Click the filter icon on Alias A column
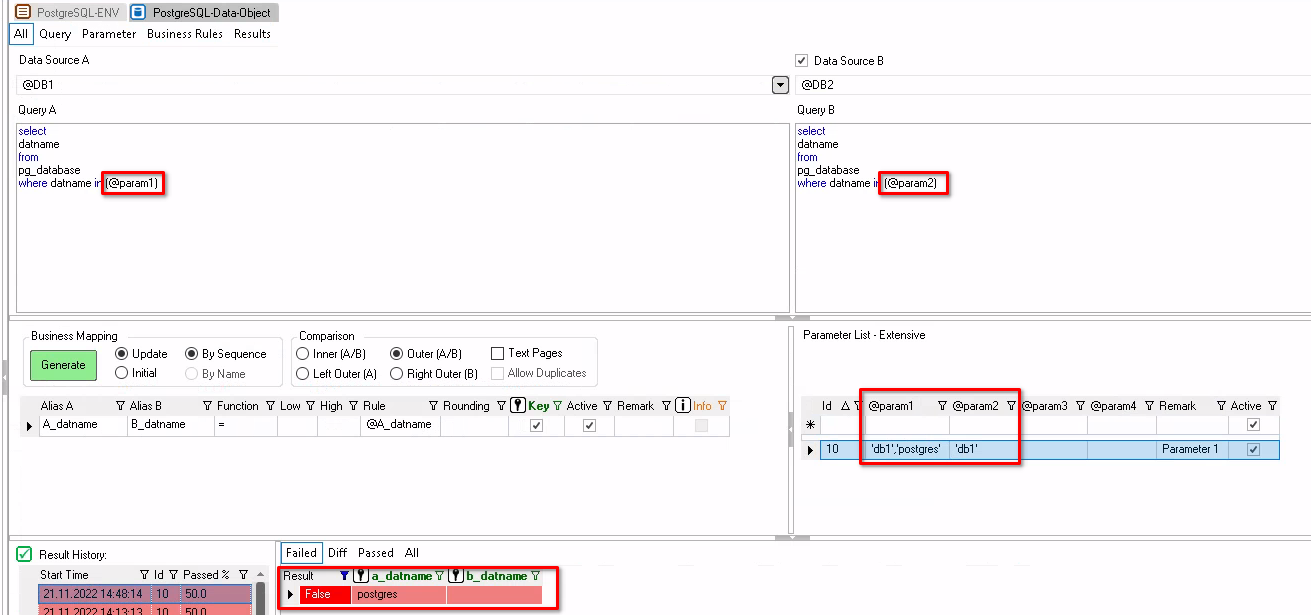 click(121, 406)
